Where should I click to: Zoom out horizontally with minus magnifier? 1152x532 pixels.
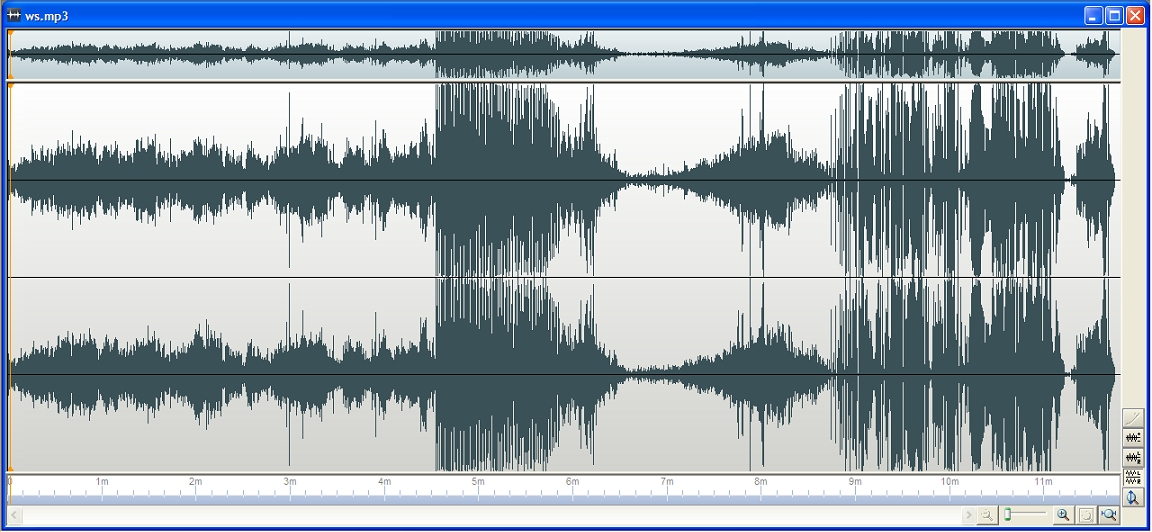(987, 515)
